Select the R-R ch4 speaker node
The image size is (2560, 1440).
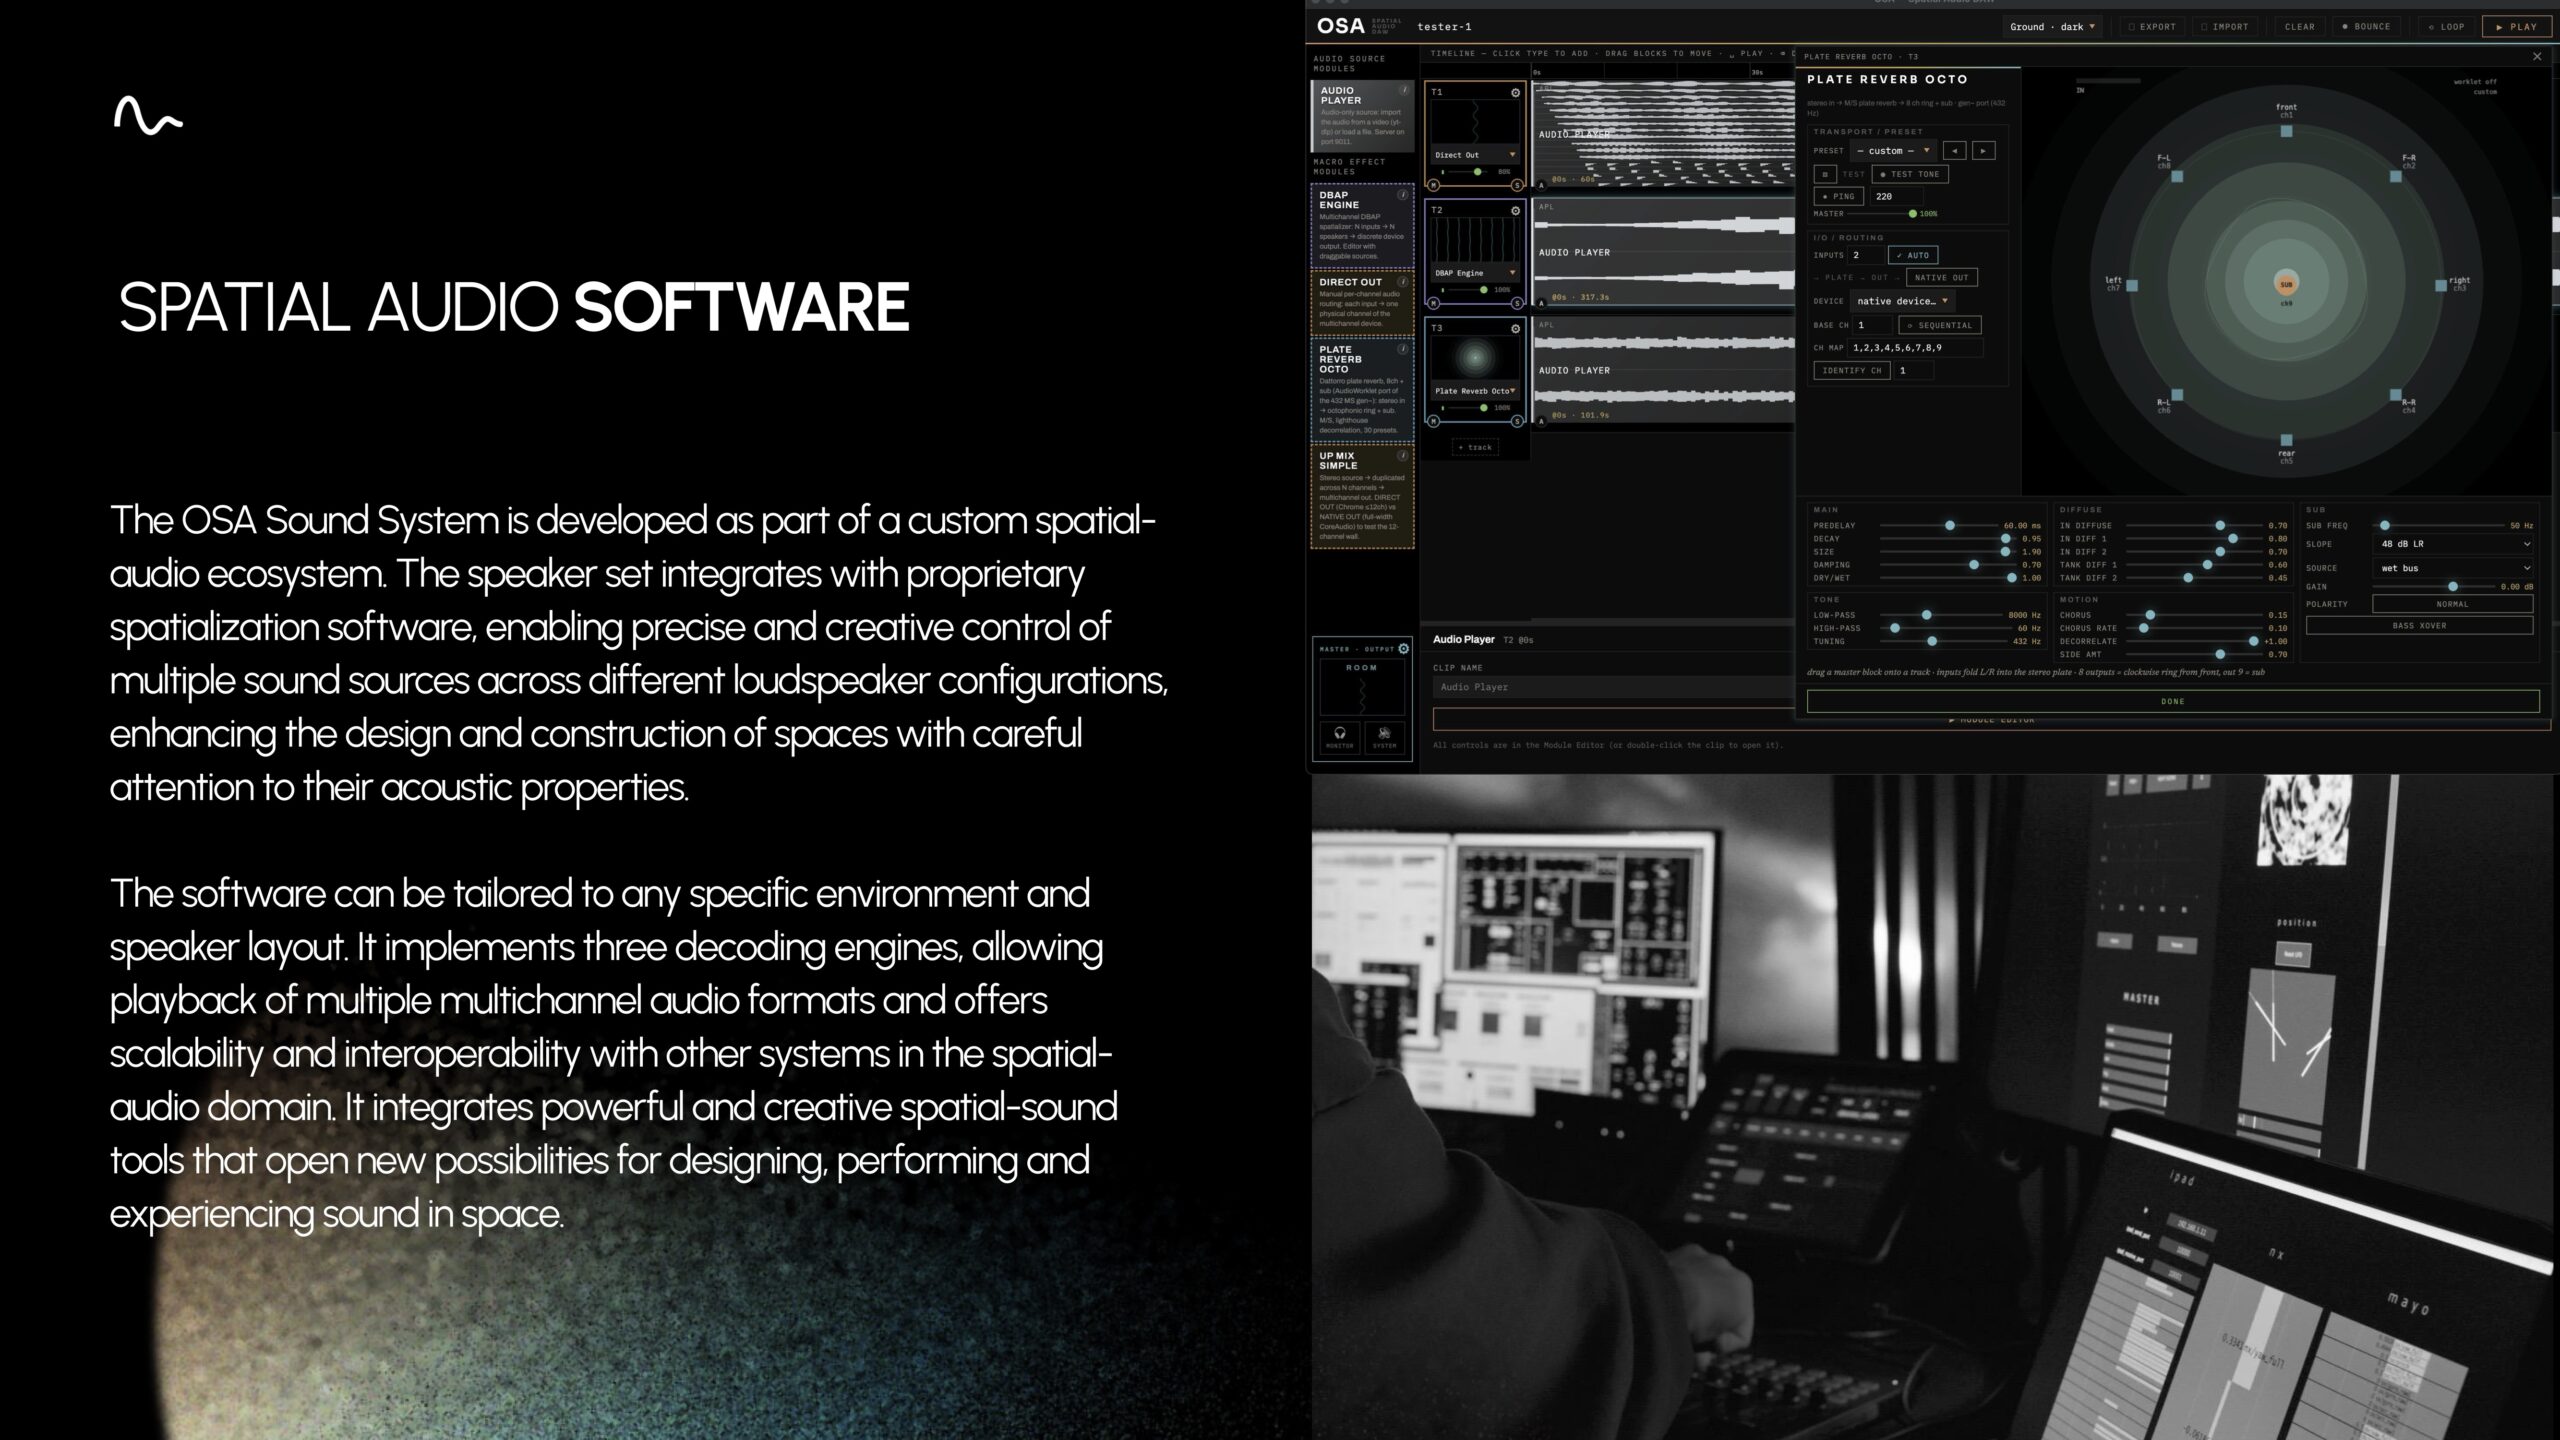2395,395
